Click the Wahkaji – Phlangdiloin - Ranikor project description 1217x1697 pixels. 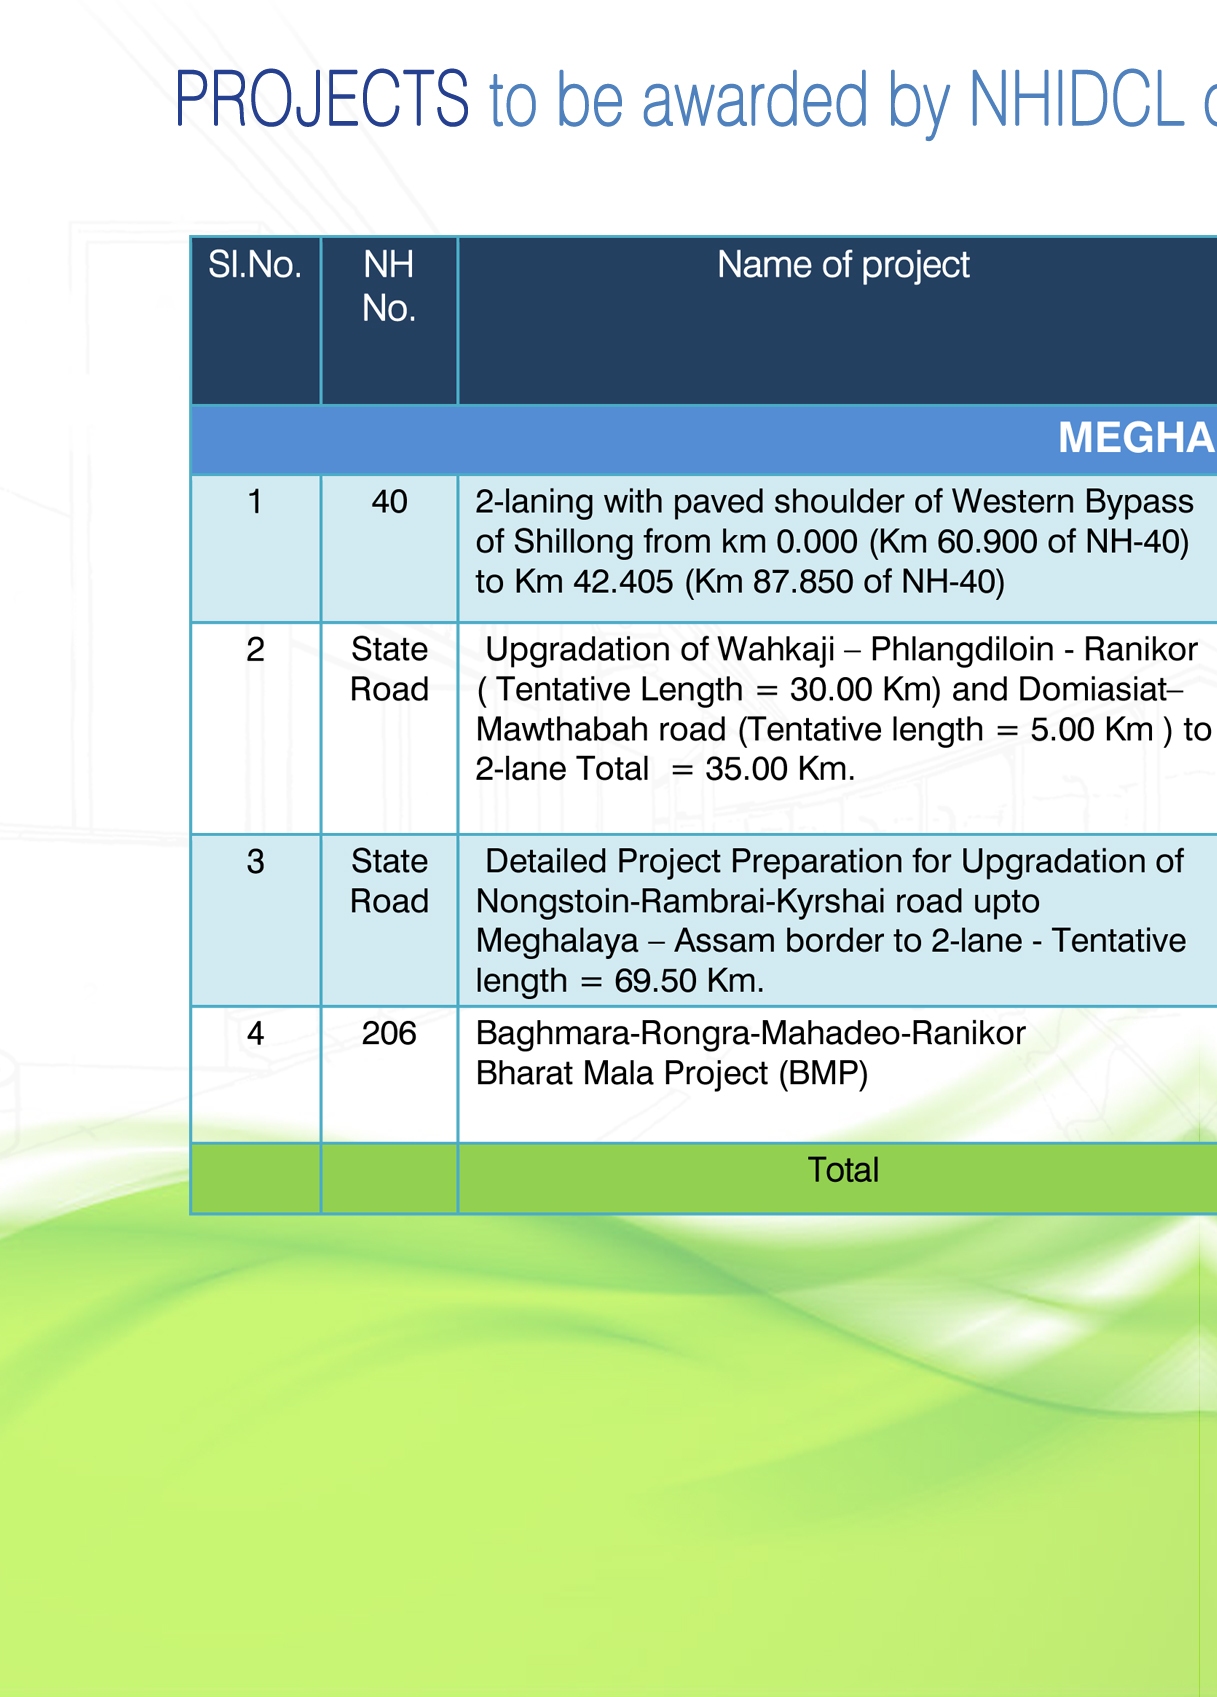pos(843,709)
